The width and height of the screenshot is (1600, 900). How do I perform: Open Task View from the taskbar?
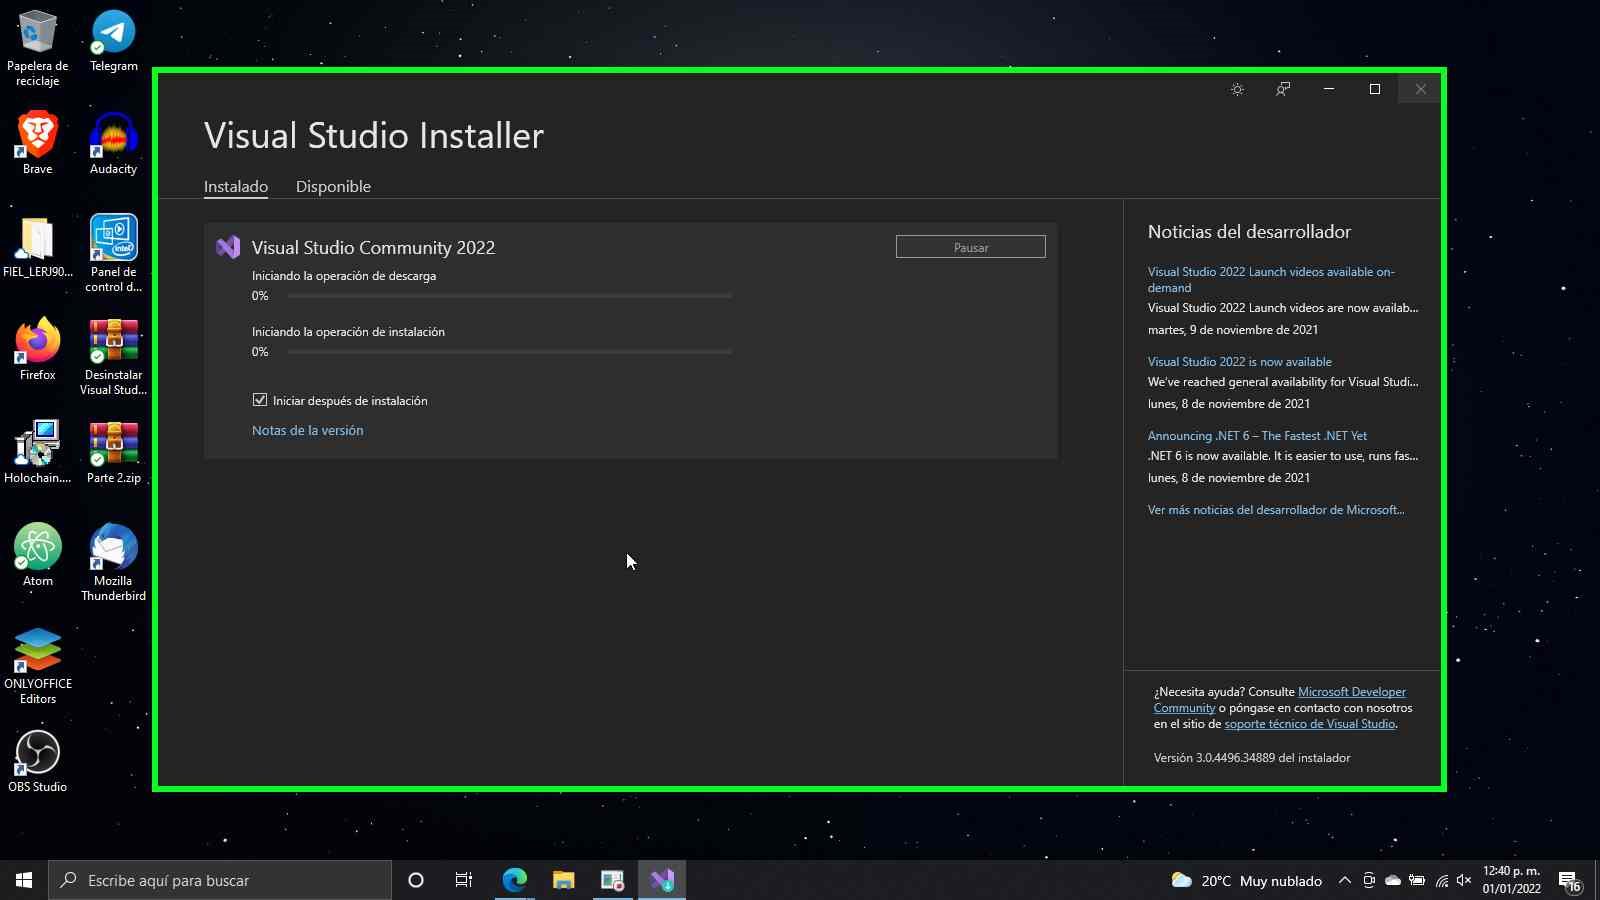[x=463, y=880]
